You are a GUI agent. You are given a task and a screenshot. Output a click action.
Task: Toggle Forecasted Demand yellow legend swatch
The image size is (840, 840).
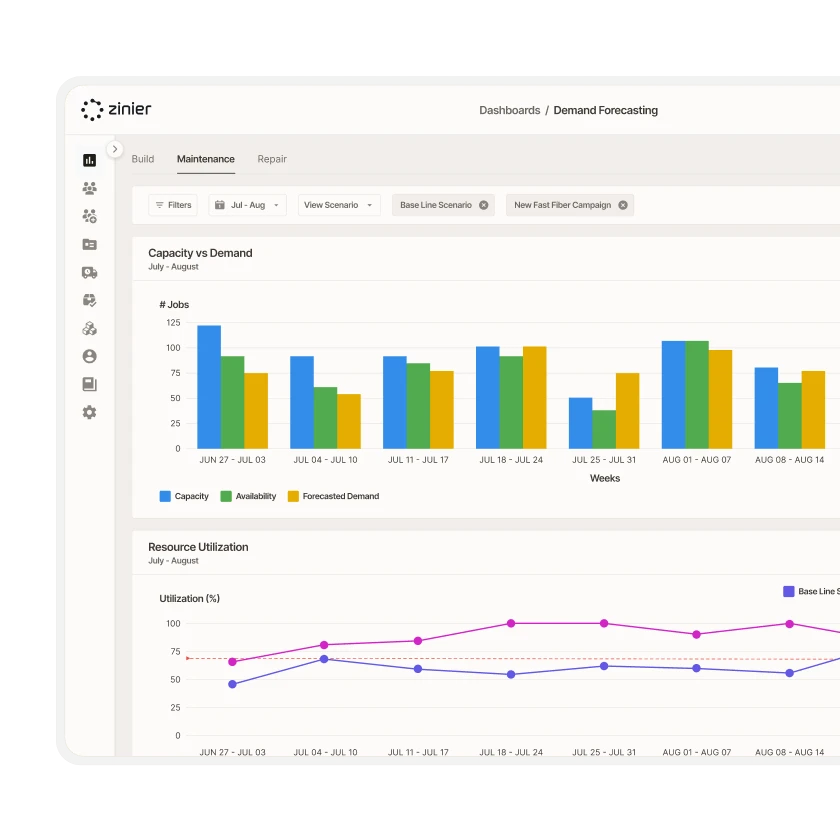(x=293, y=496)
